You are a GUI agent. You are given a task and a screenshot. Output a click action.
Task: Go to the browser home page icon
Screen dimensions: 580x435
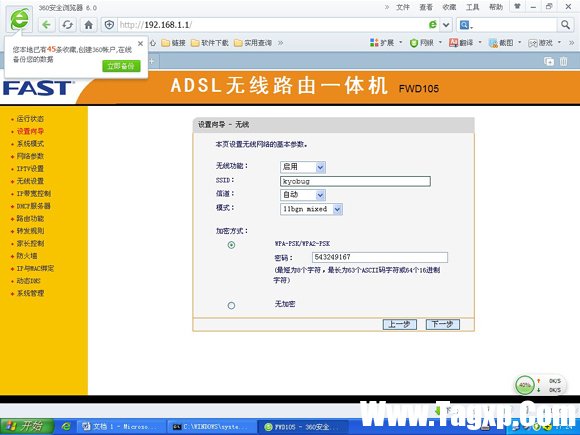(88, 25)
